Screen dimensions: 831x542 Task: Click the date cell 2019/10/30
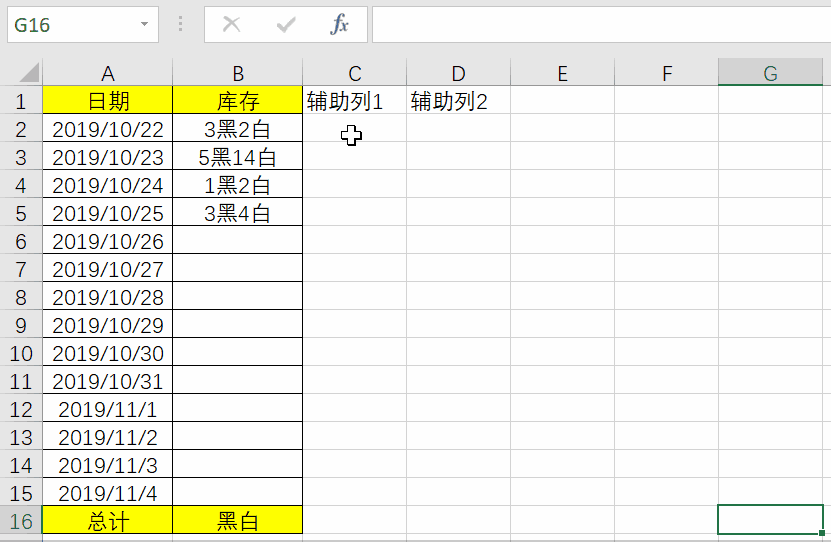pos(108,353)
